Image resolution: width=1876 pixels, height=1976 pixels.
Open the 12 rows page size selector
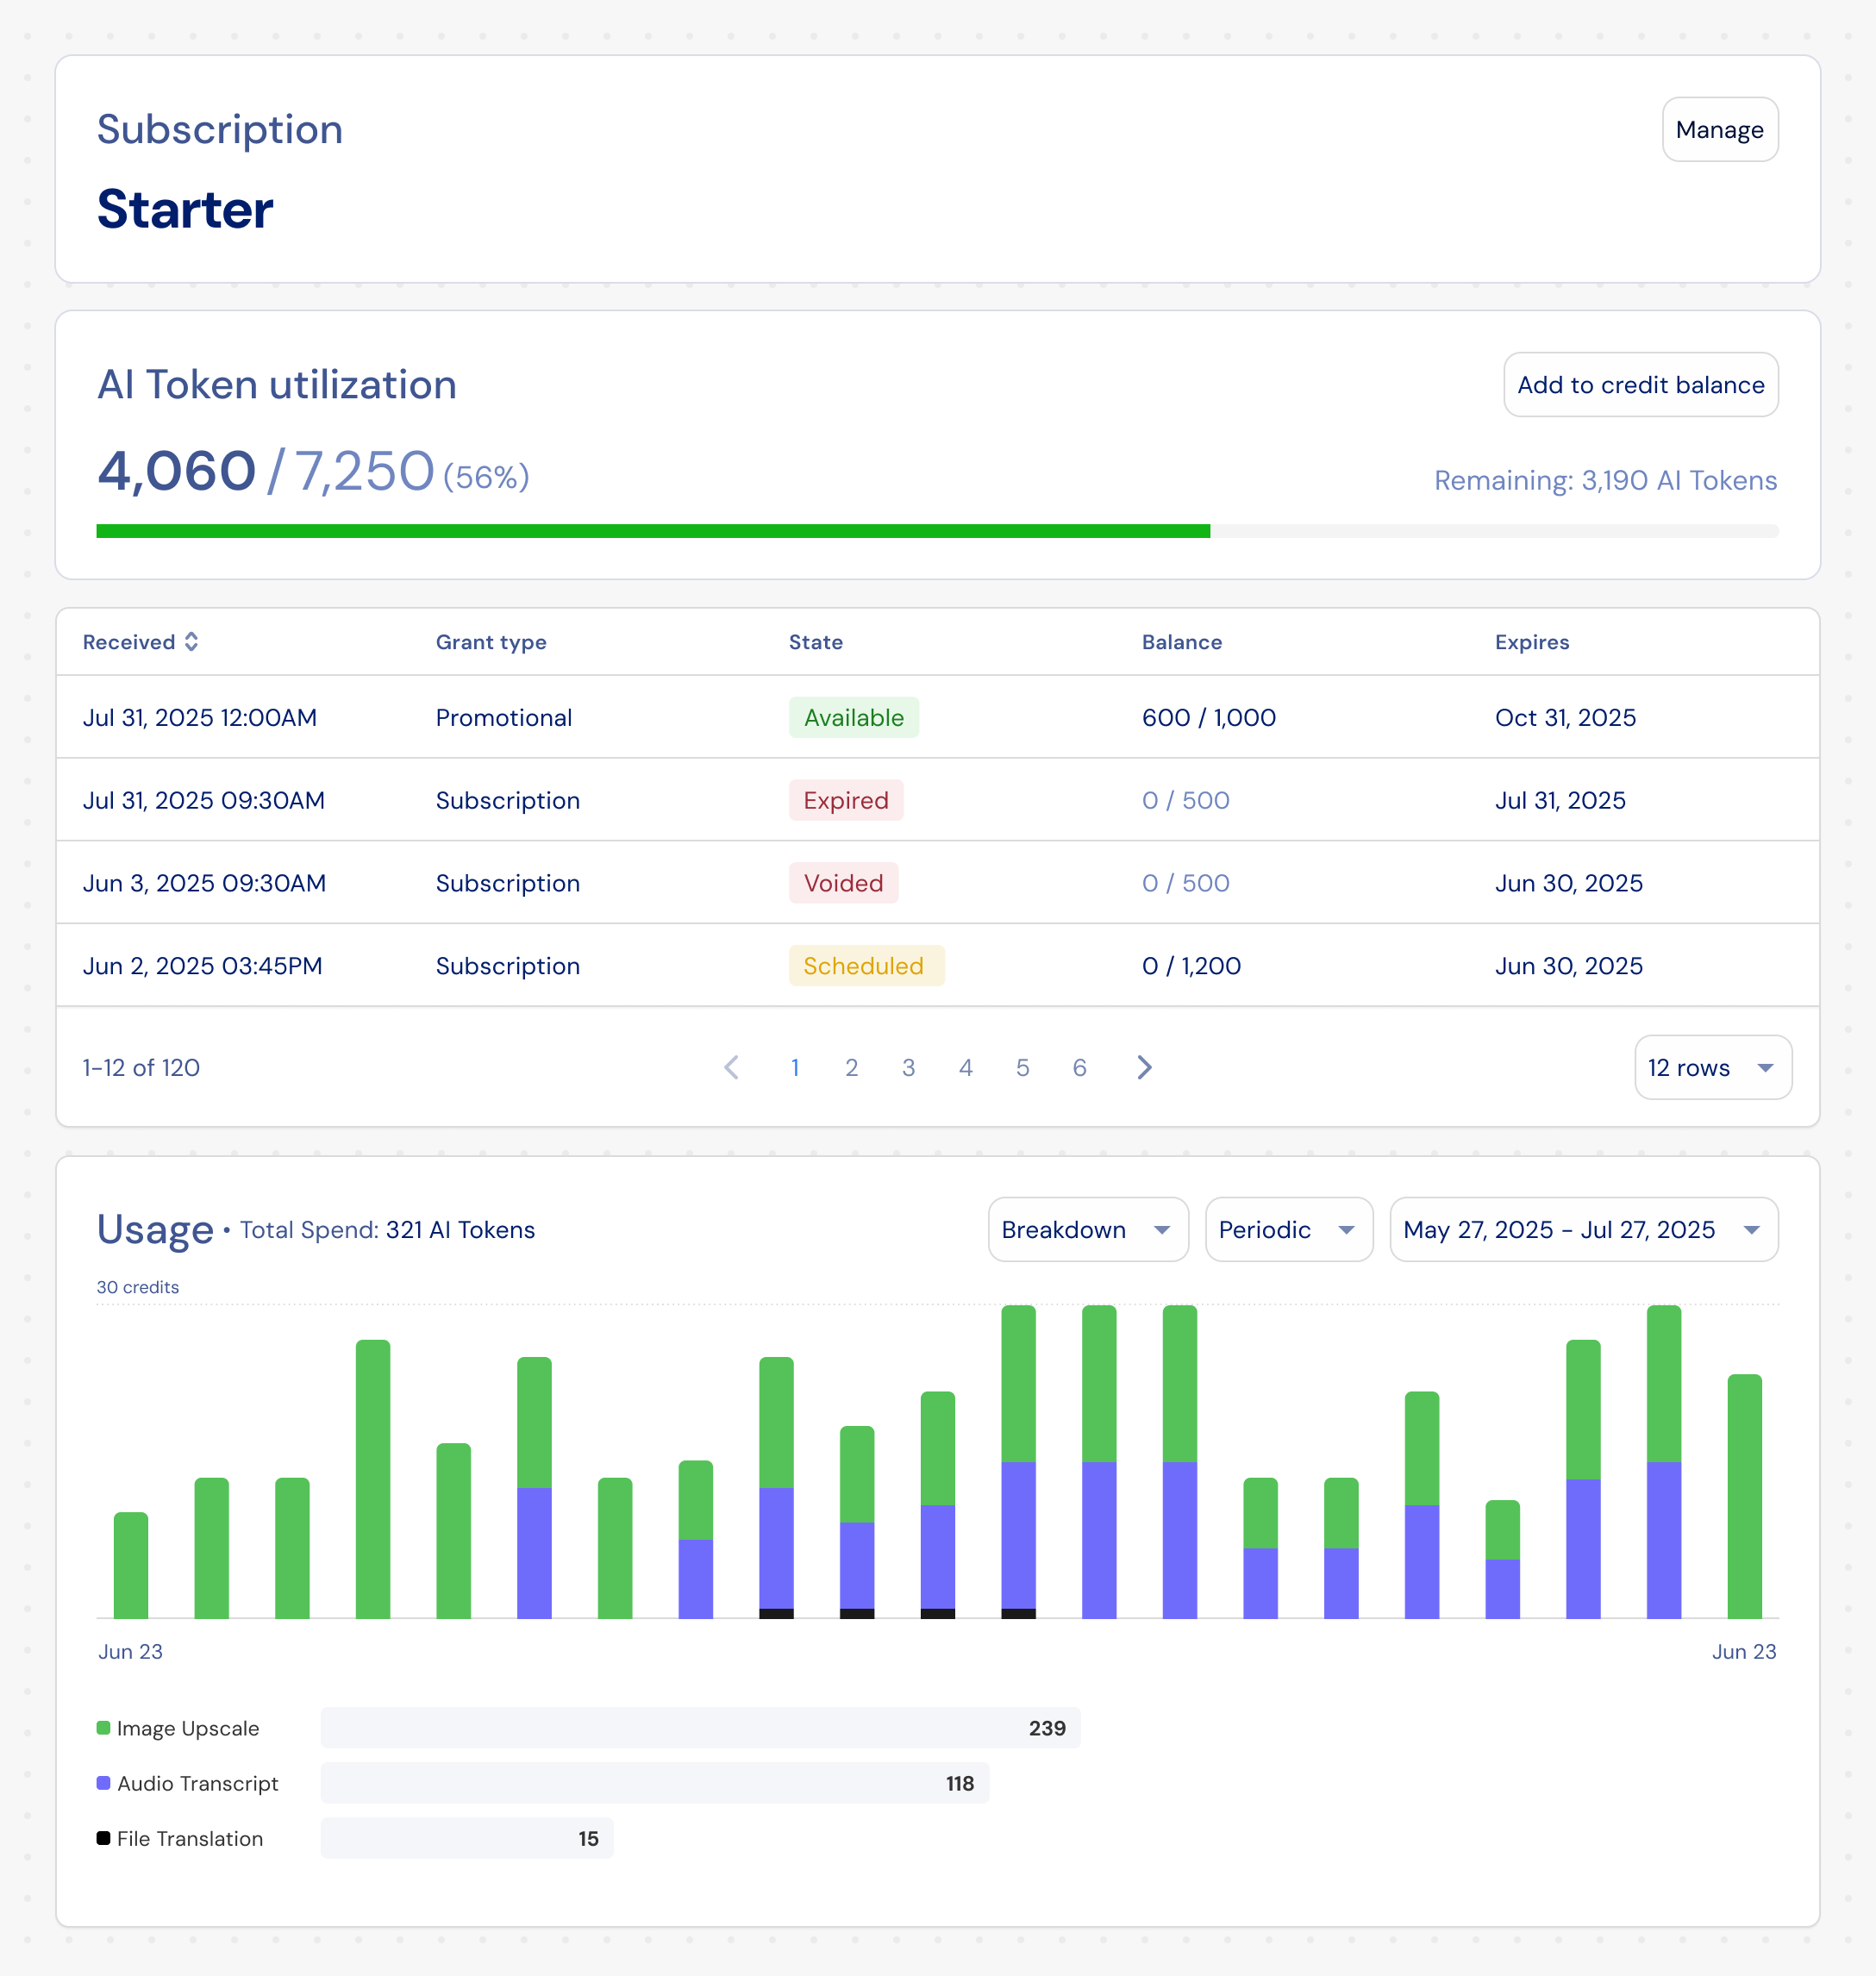[1712, 1067]
